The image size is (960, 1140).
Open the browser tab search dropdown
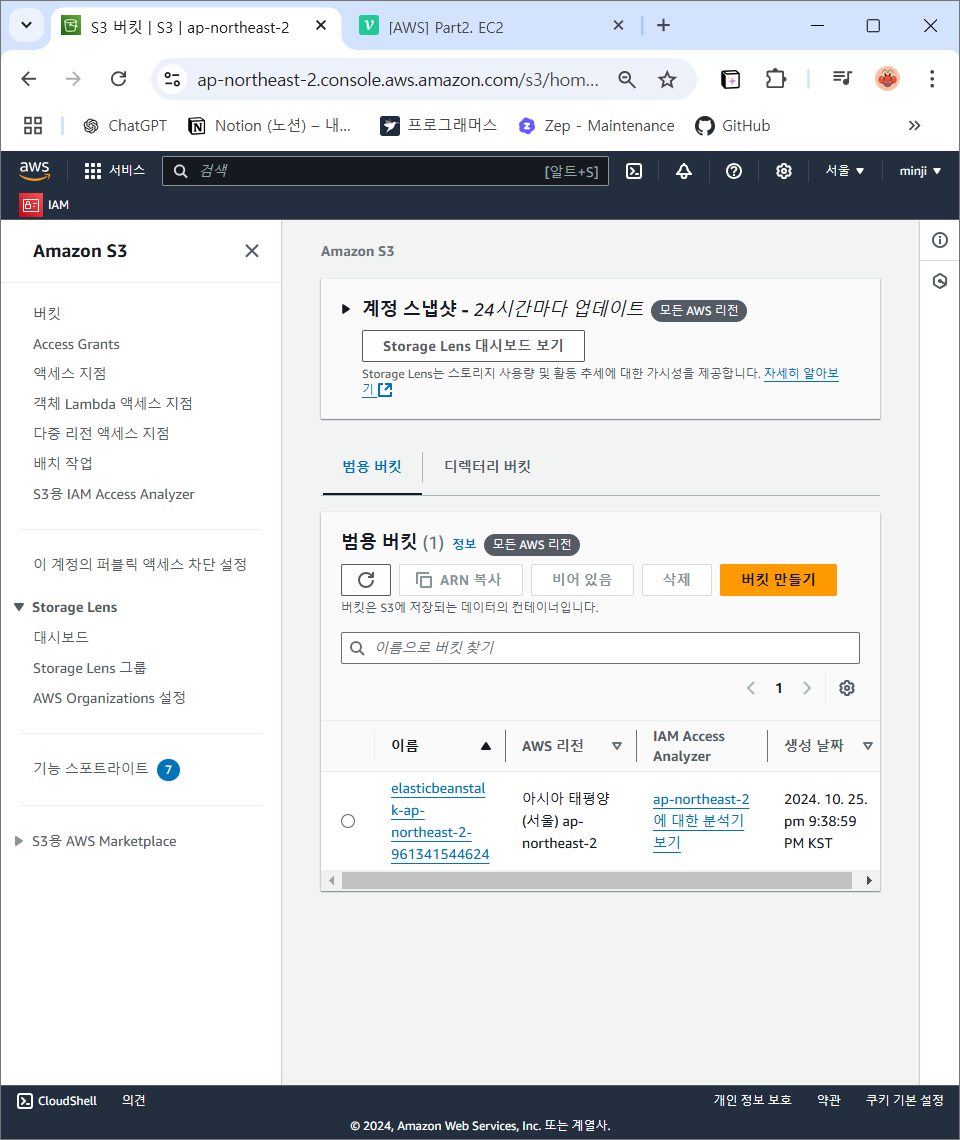[x=26, y=25]
